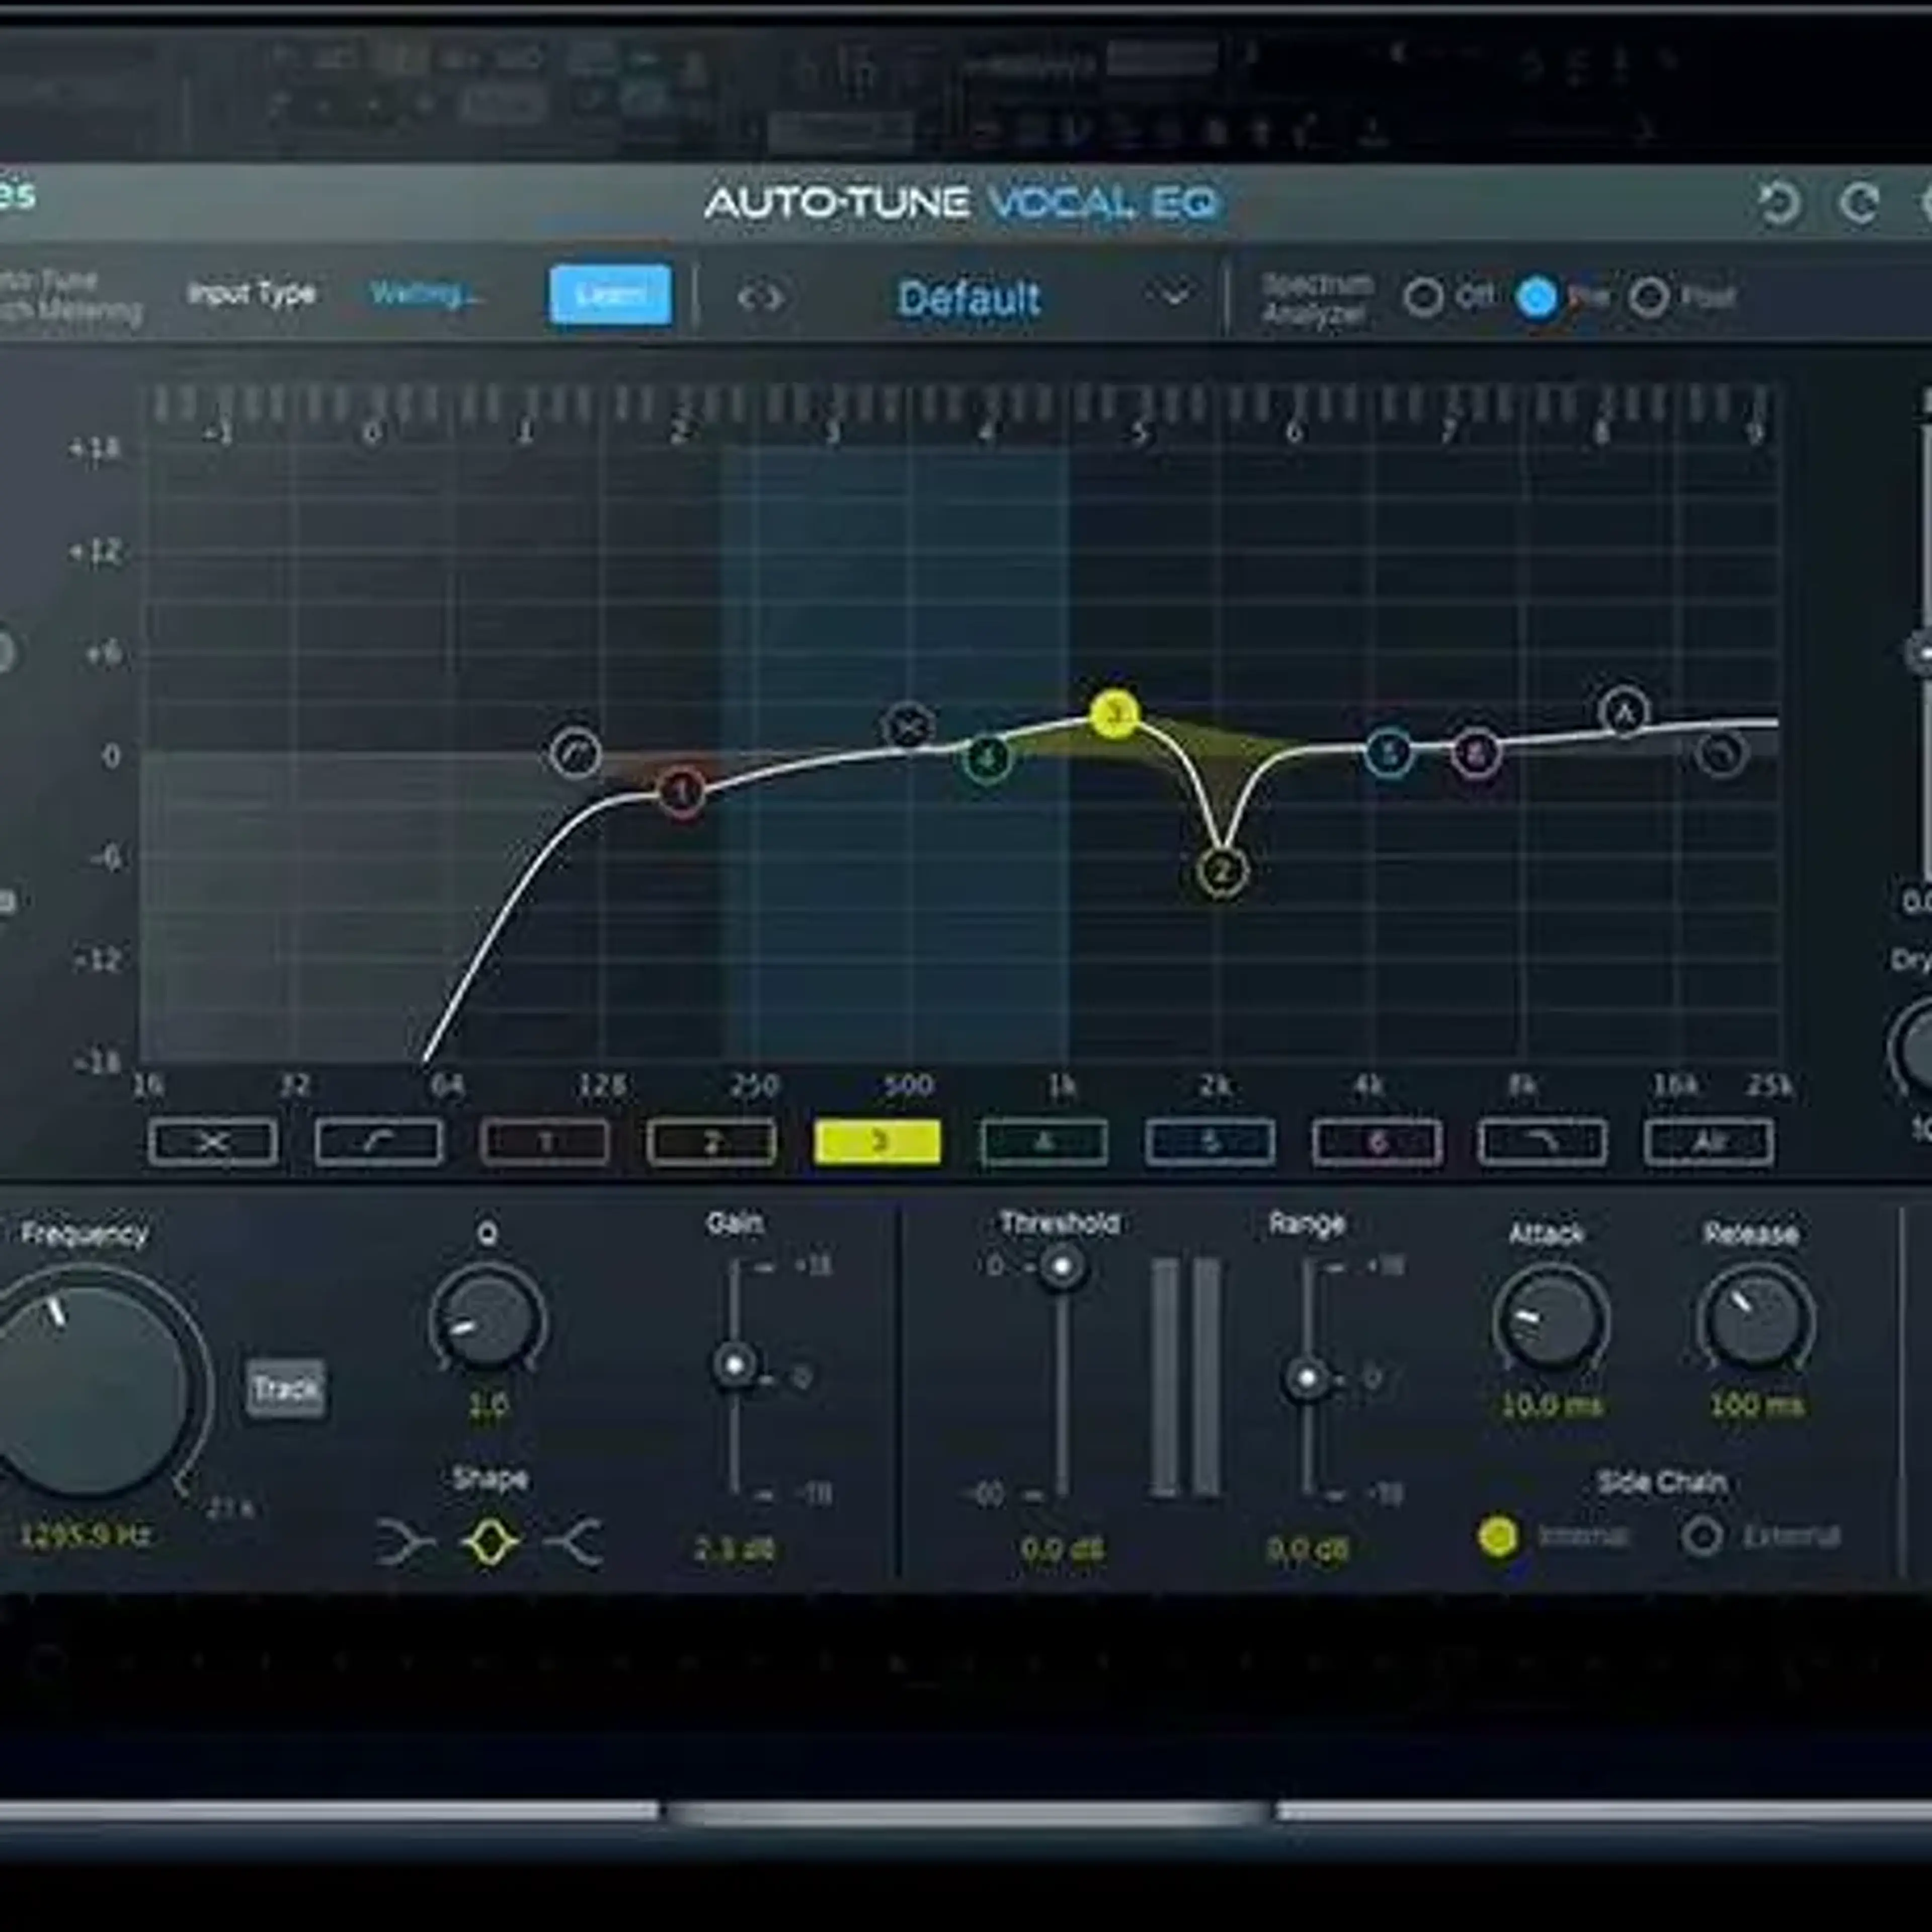The image size is (1932, 1932).
Task: Select the high shelf shape icon
Action: click(574, 1542)
